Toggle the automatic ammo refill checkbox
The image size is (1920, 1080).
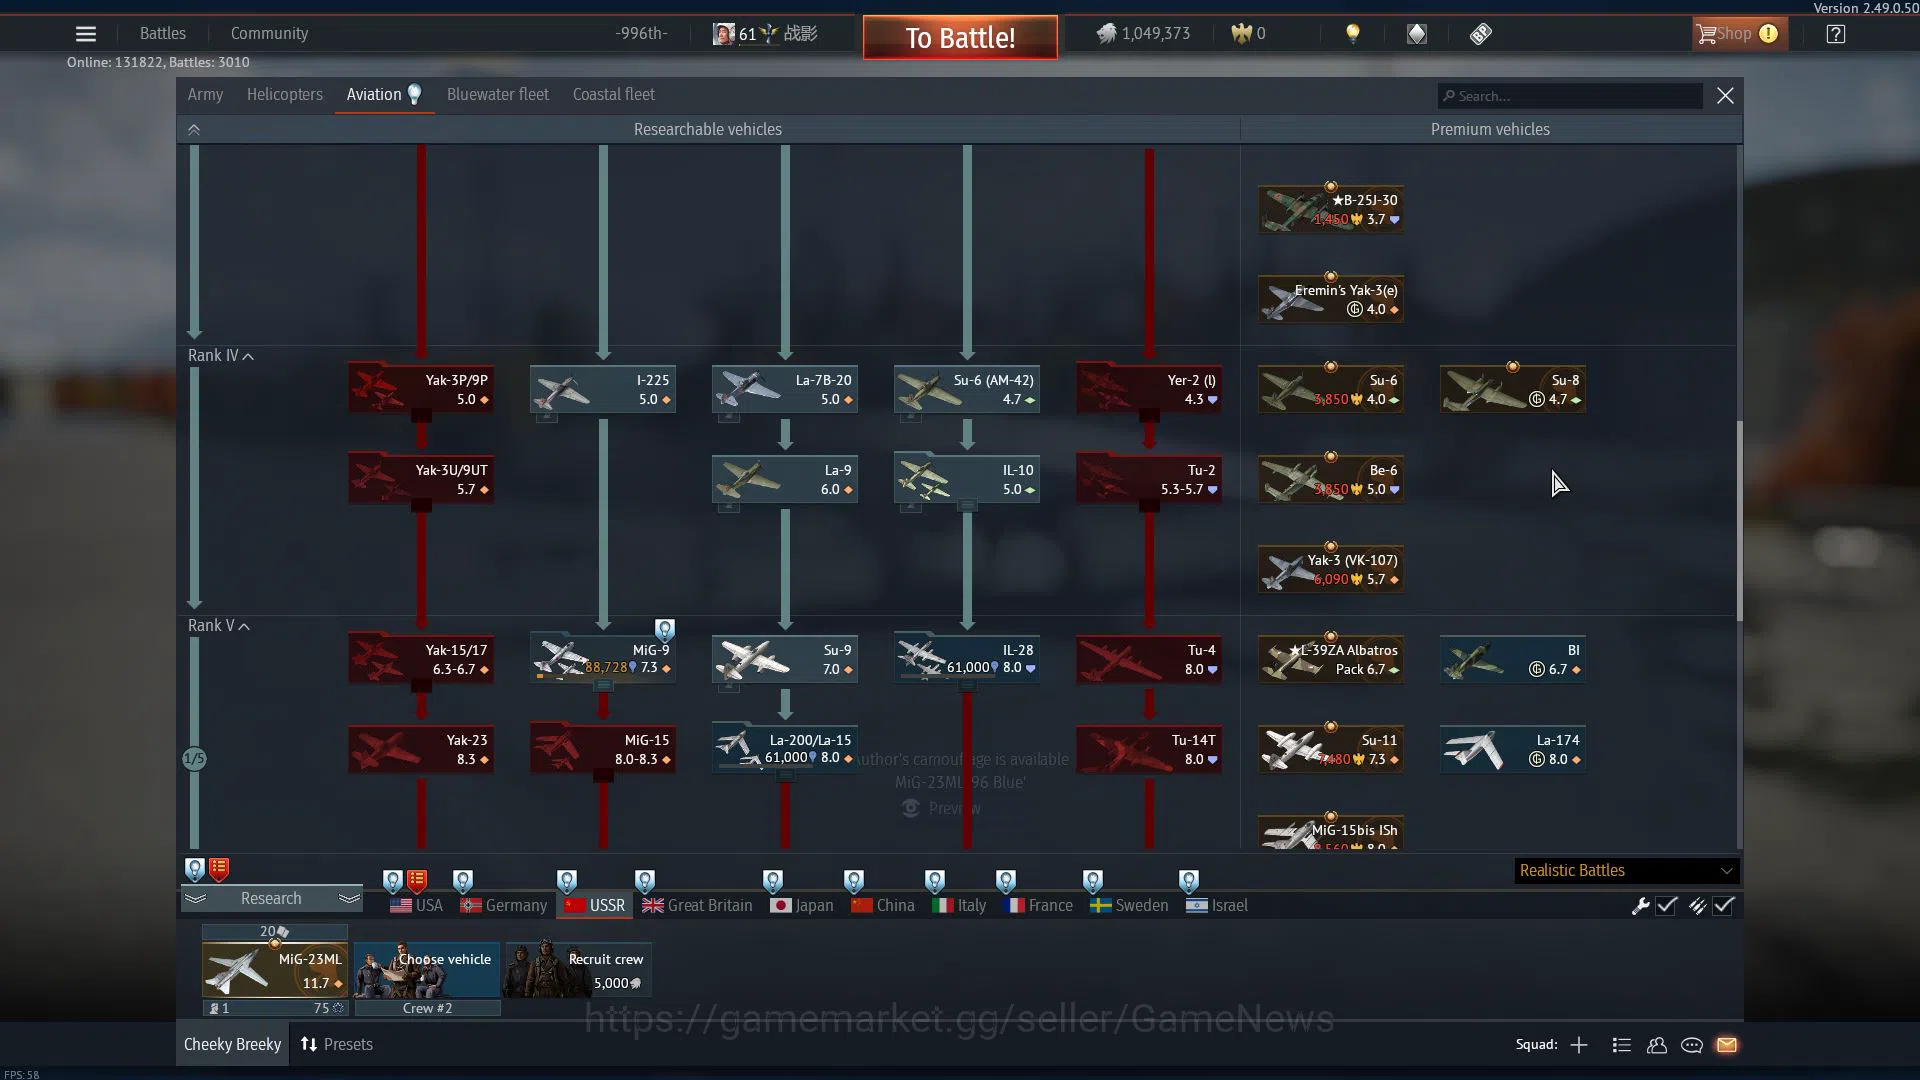1723,906
